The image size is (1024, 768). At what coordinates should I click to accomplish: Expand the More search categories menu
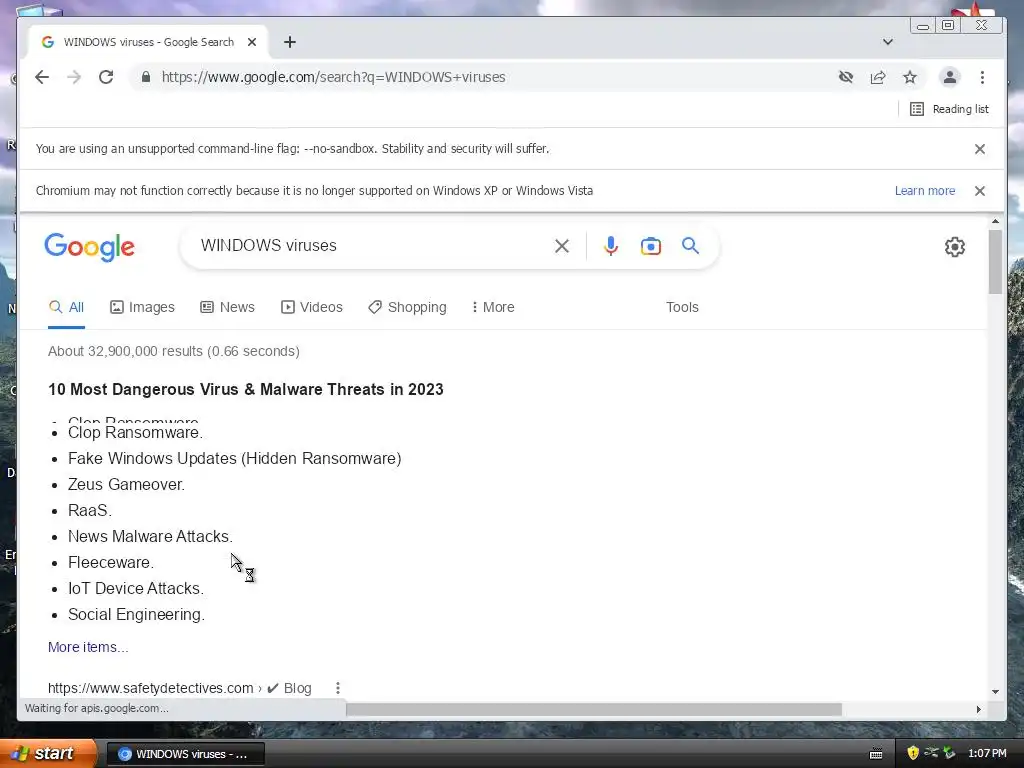click(x=493, y=307)
